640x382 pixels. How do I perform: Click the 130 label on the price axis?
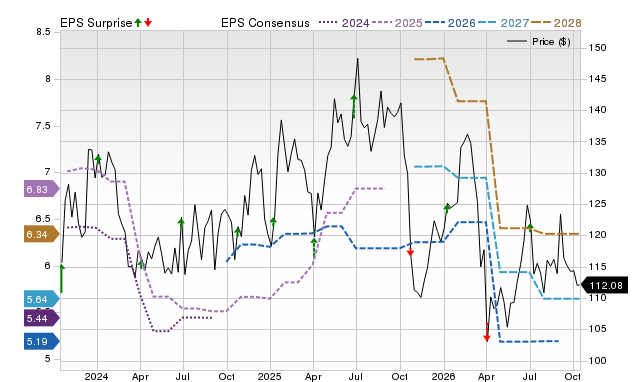(x=598, y=173)
